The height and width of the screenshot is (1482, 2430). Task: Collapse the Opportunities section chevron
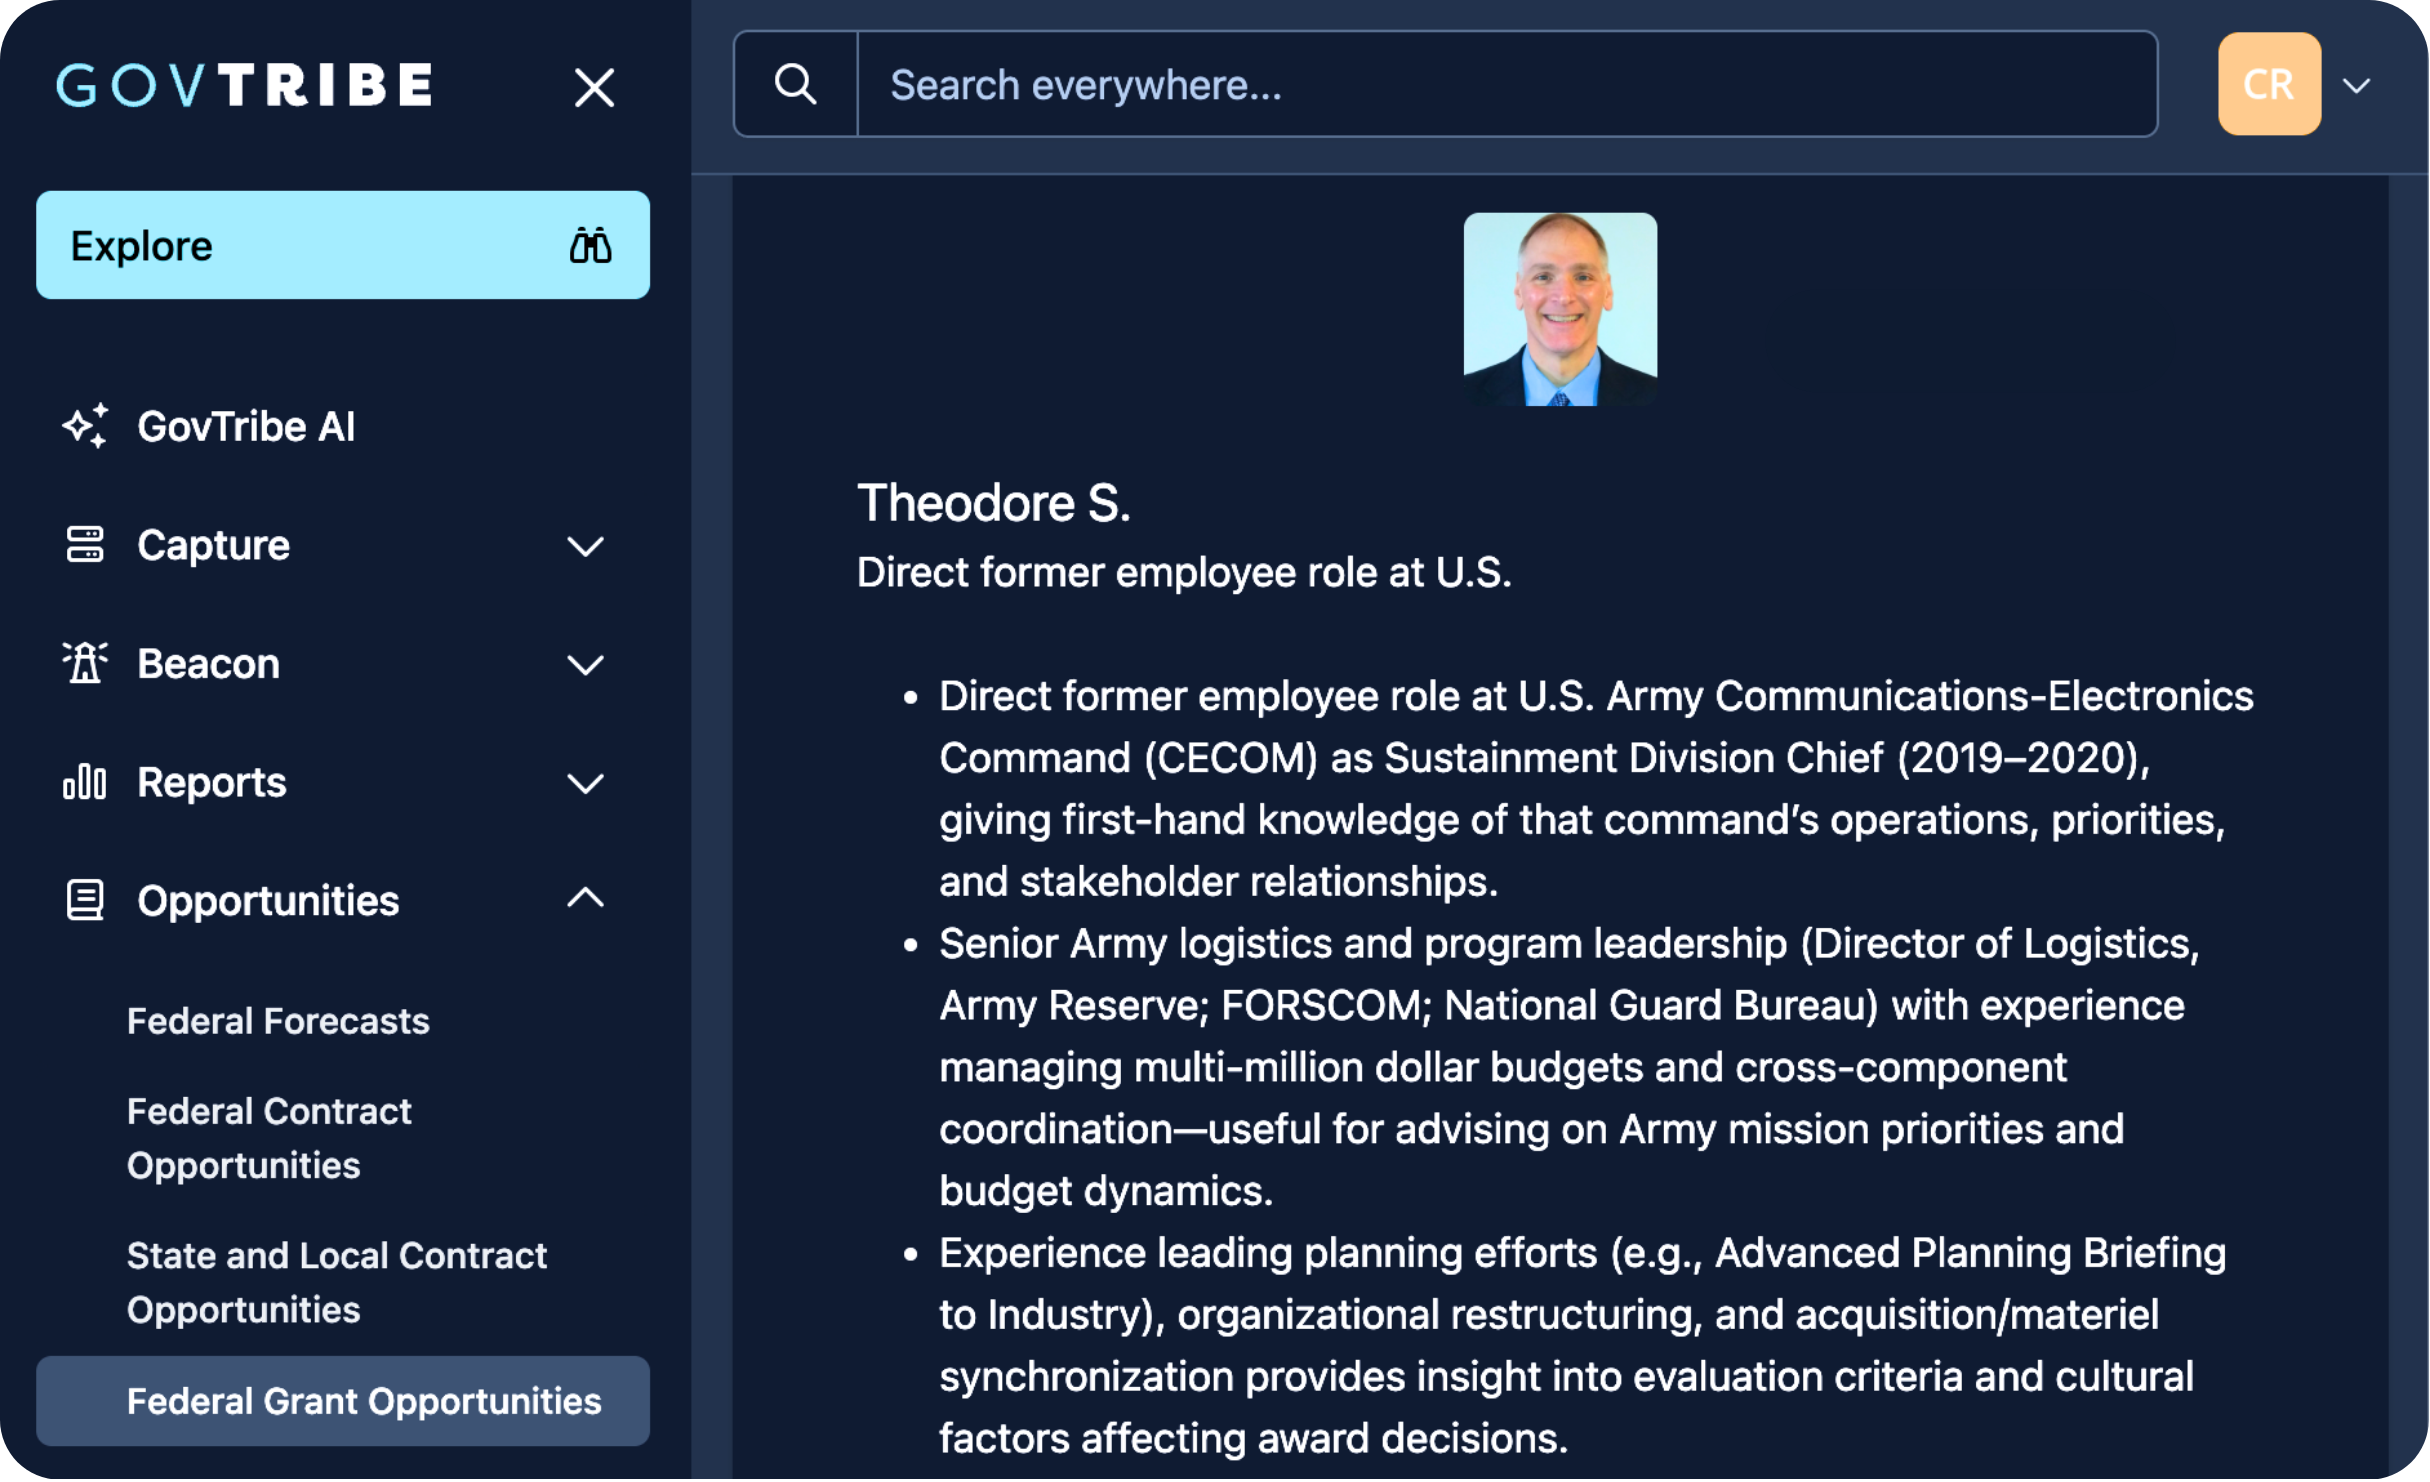[585, 899]
